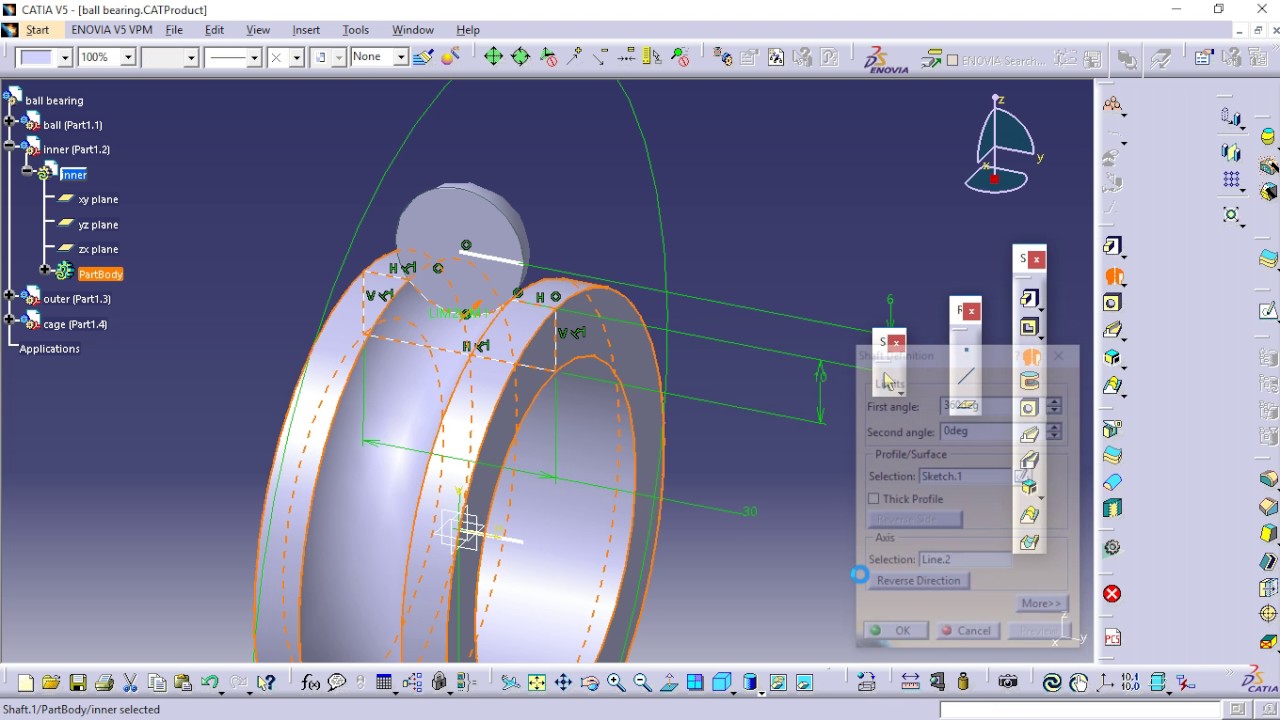Click the Zoom In magnifier icon

pos(616,683)
